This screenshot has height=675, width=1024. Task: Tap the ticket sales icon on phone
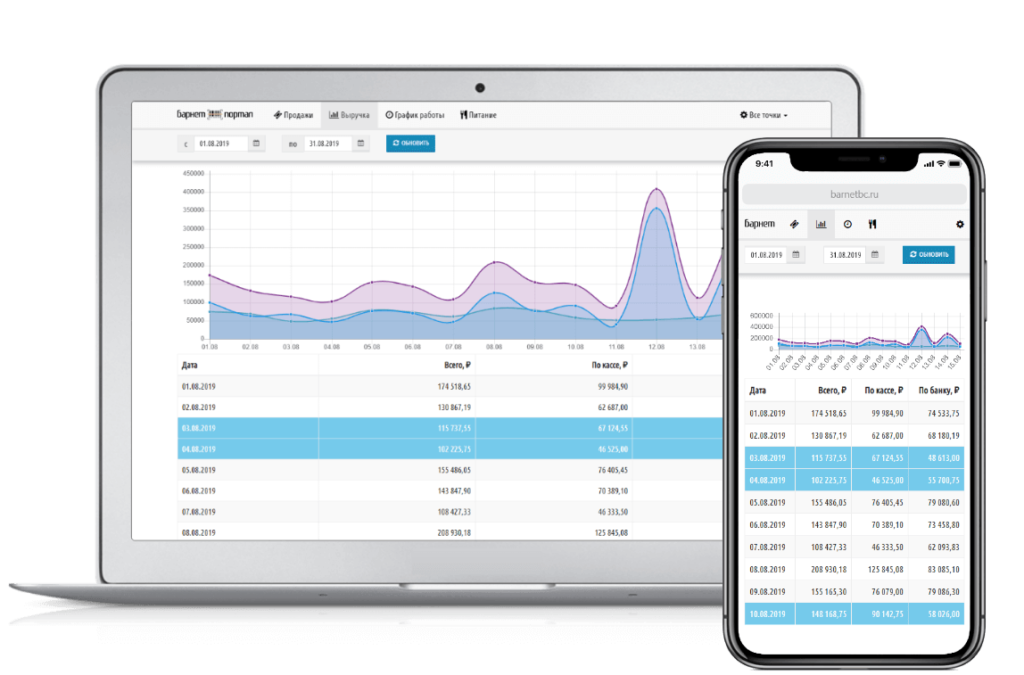click(x=795, y=224)
